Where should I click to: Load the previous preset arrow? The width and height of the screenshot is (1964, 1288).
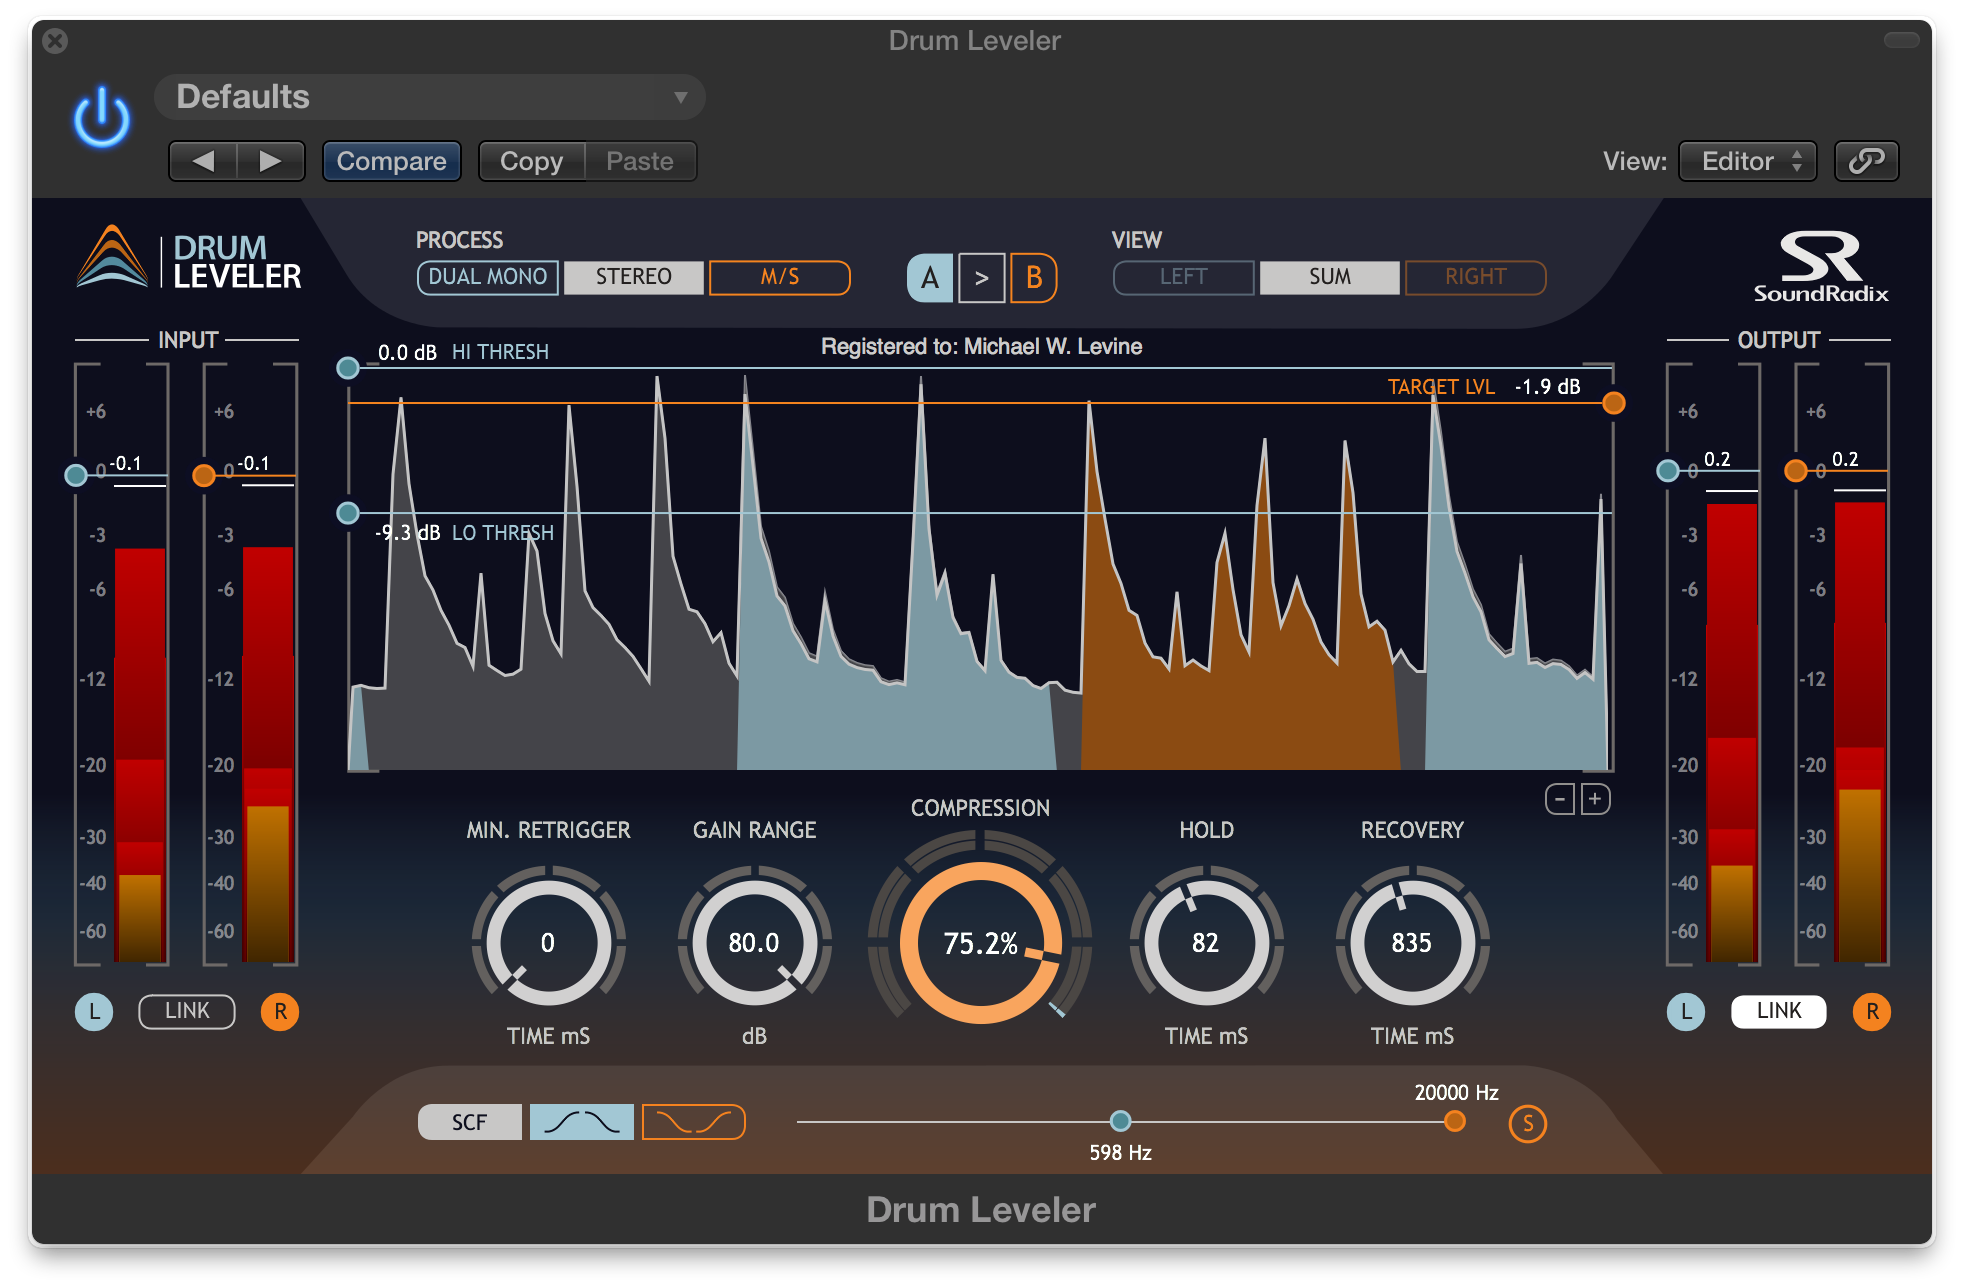tap(204, 161)
